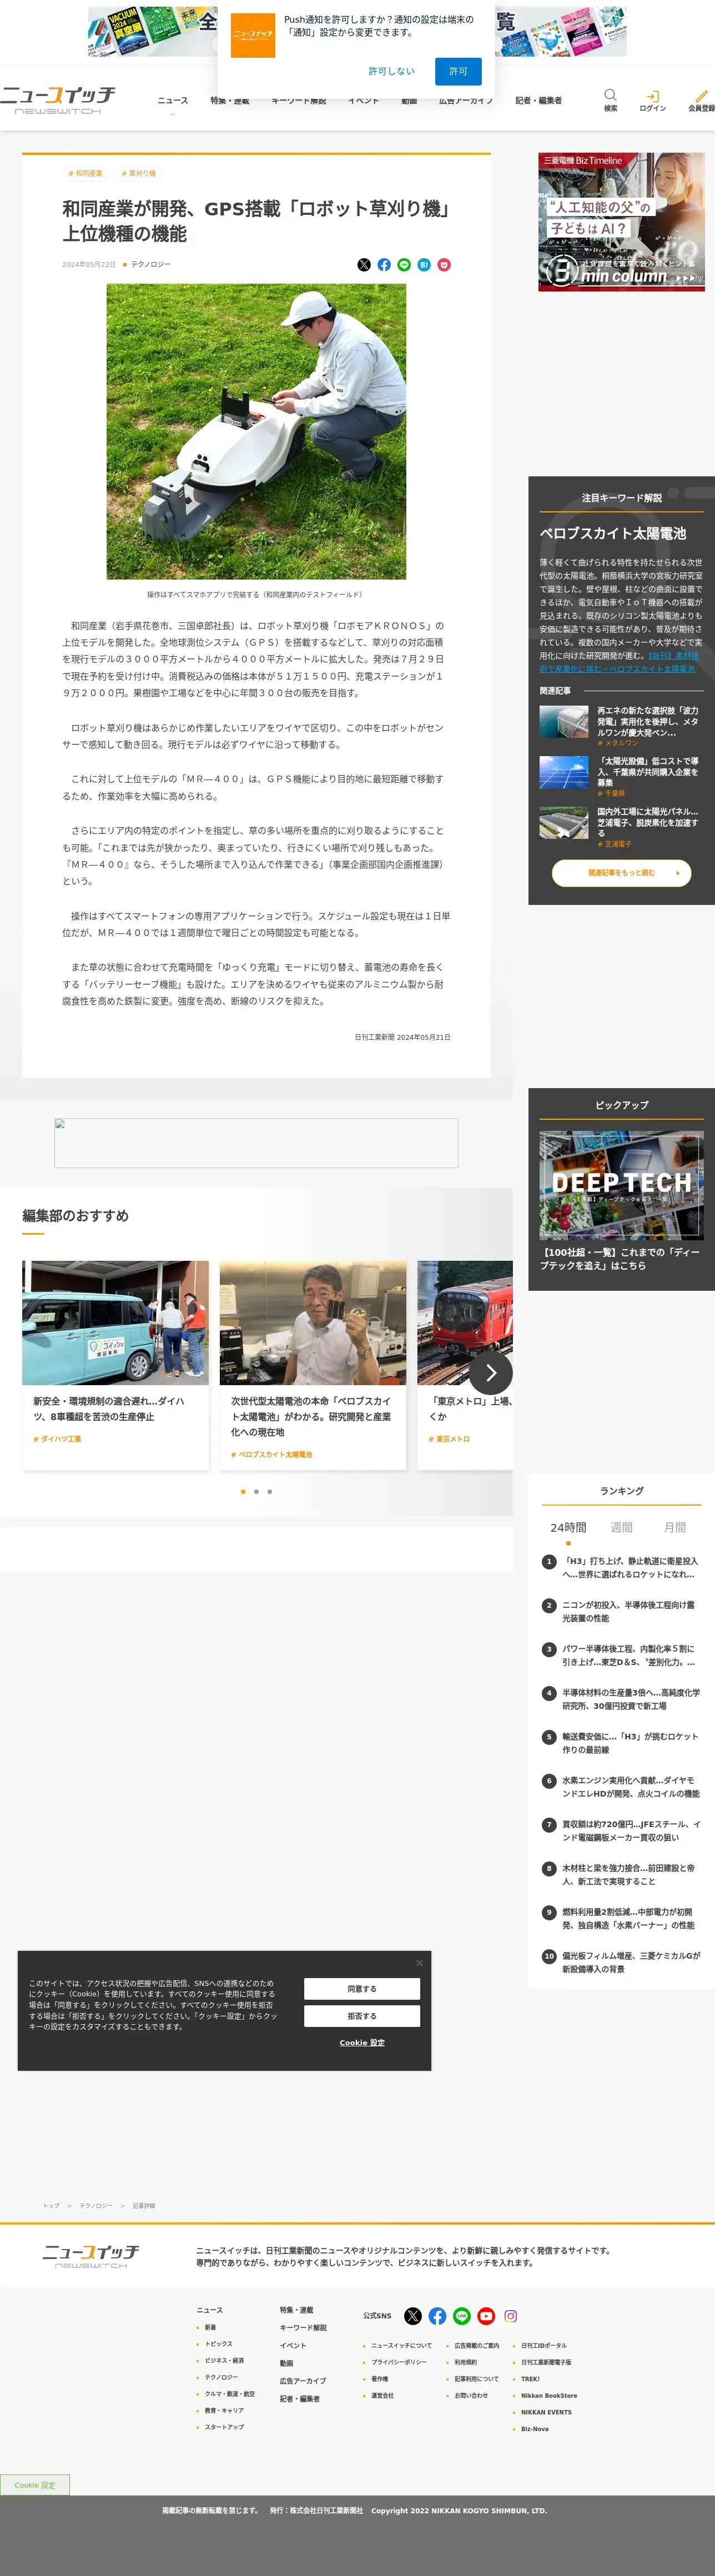Select the third carousel page dot

click(x=269, y=1491)
